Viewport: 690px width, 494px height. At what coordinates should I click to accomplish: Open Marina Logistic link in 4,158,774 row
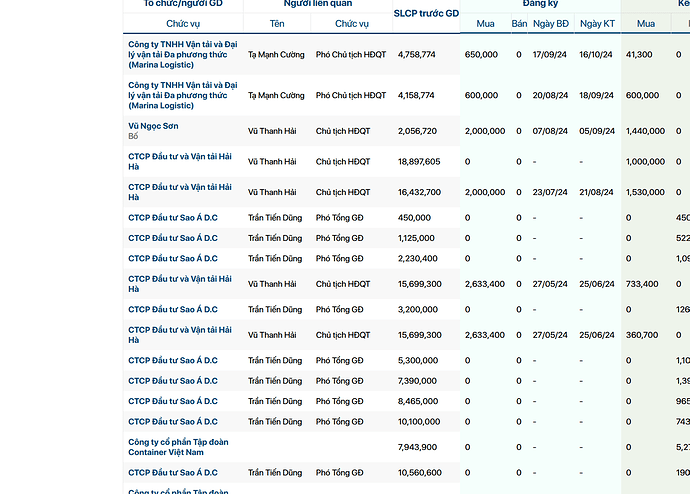pos(183,95)
